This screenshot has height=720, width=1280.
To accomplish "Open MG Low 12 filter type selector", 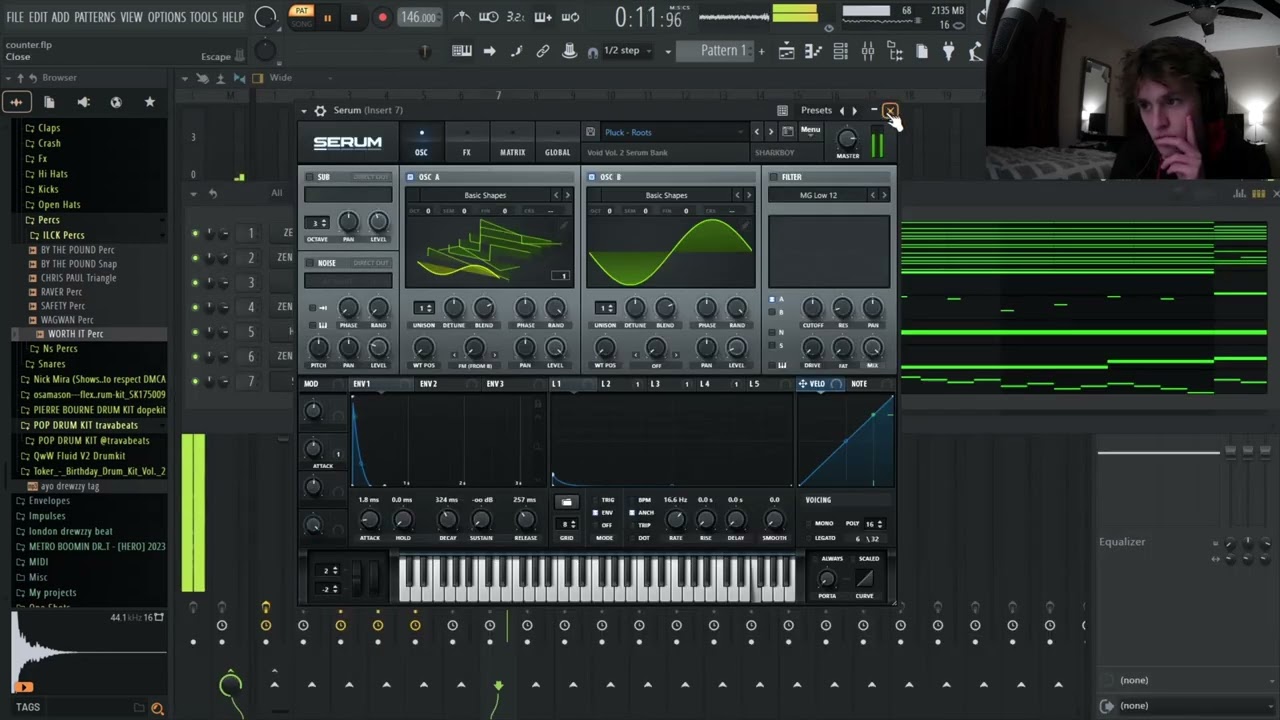I will click(819, 195).
